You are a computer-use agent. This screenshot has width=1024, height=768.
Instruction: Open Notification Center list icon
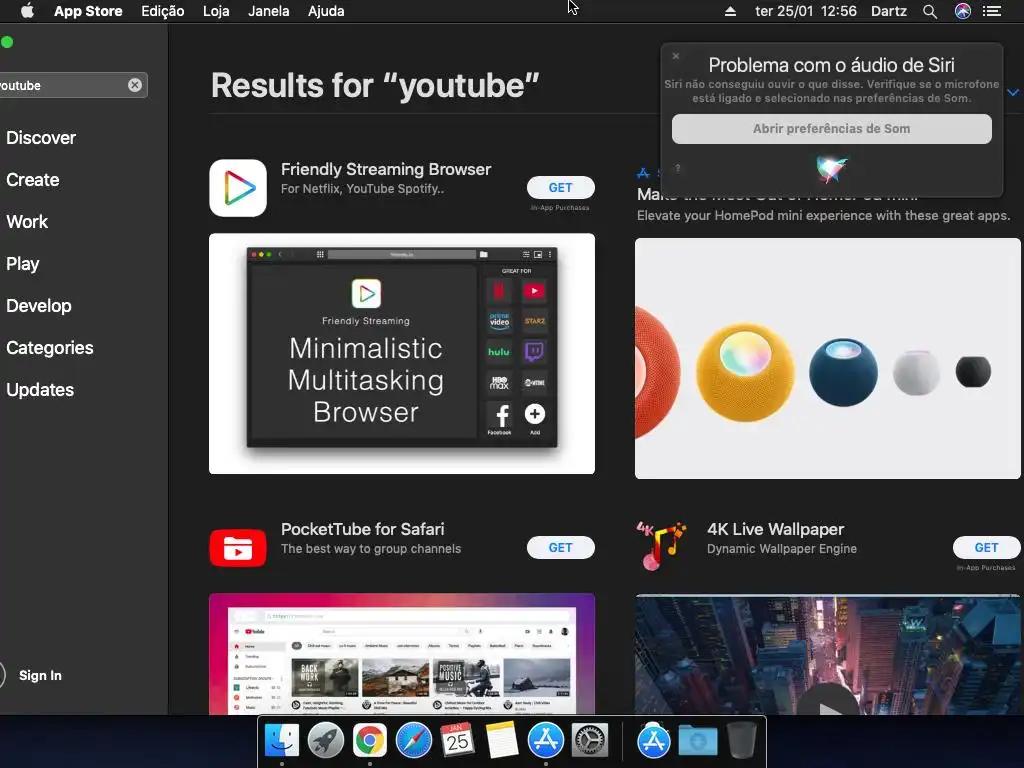click(x=992, y=11)
